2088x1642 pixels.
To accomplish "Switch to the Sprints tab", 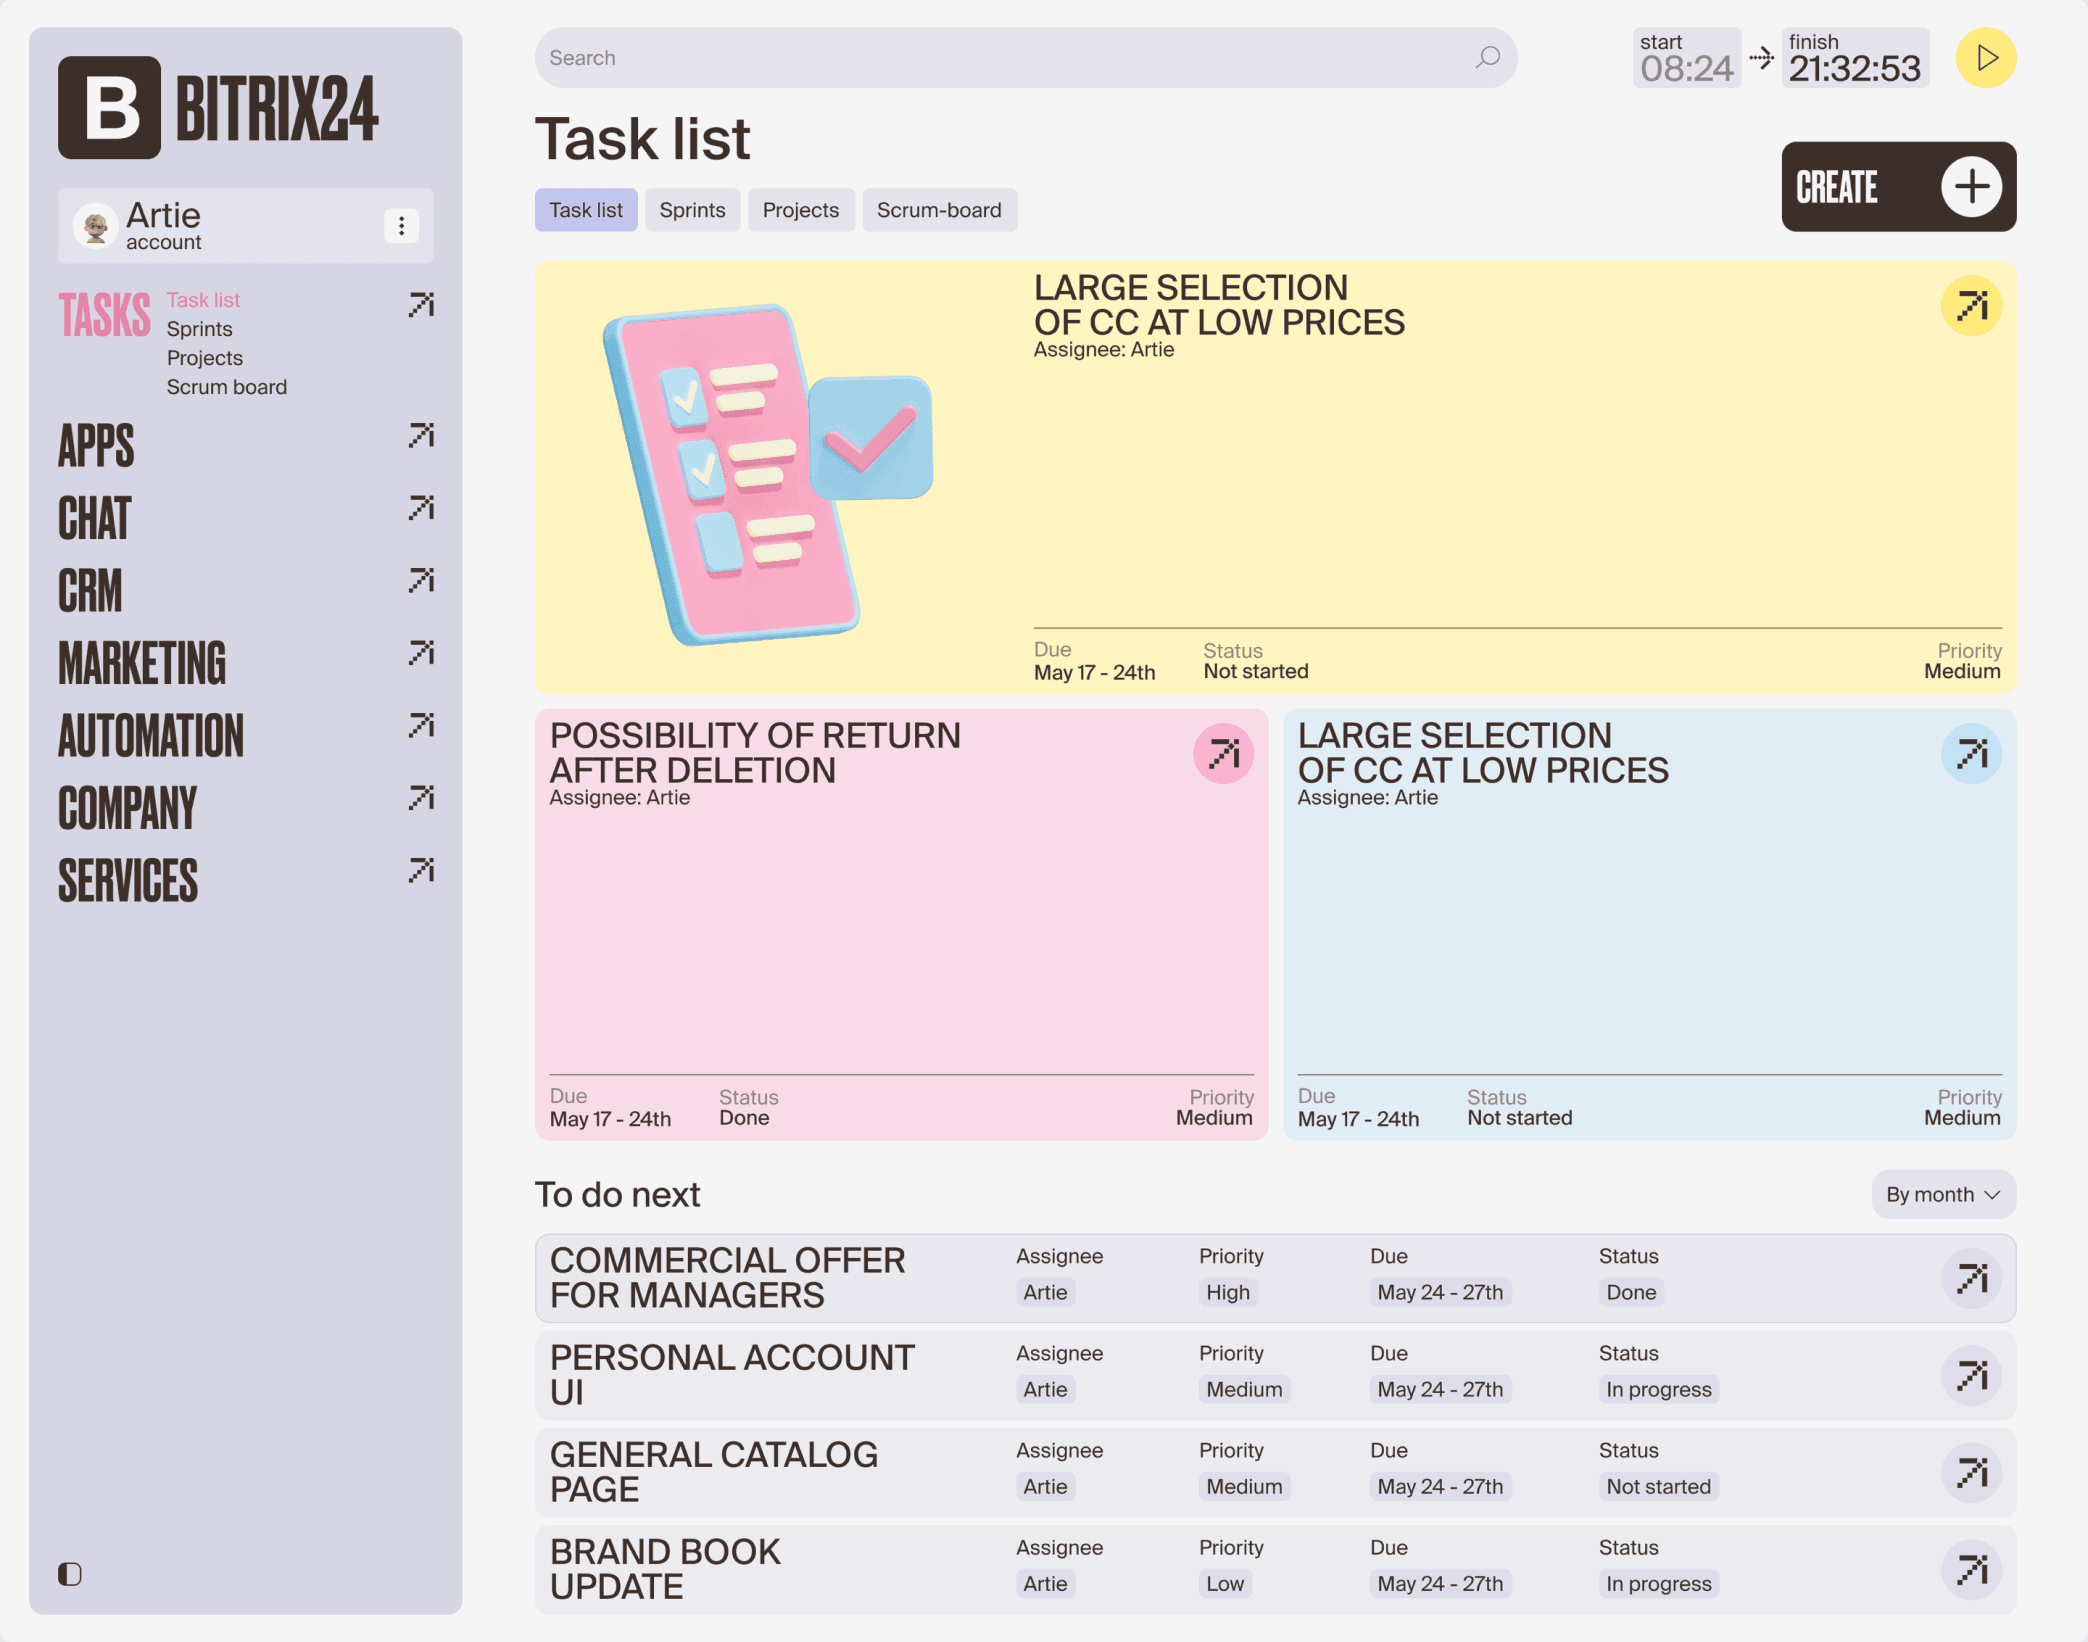I will coord(692,210).
